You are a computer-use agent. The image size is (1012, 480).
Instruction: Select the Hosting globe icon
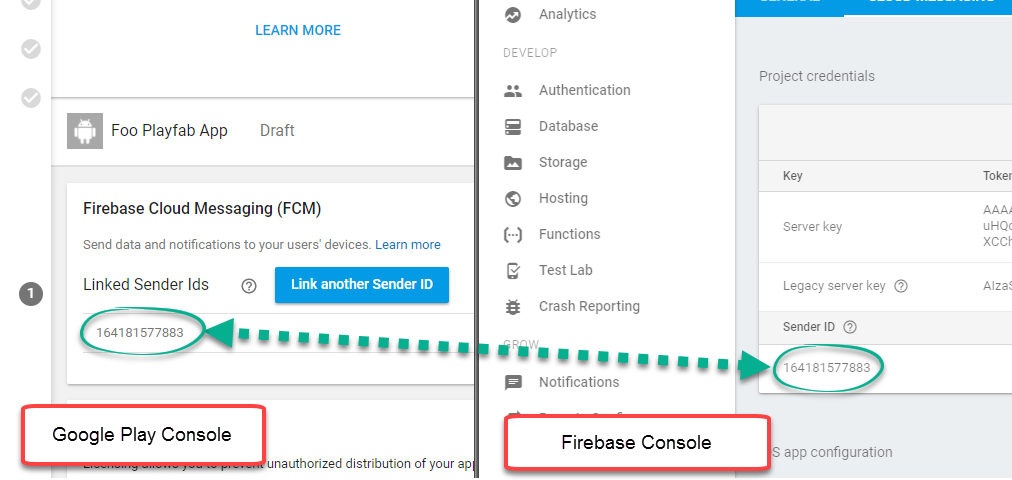pos(513,199)
